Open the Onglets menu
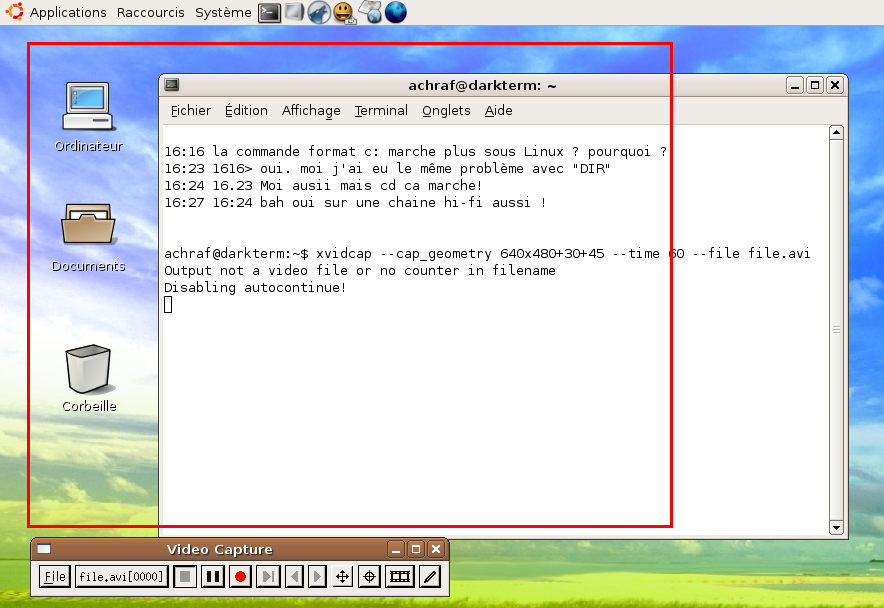The height and width of the screenshot is (608, 884). [446, 111]
